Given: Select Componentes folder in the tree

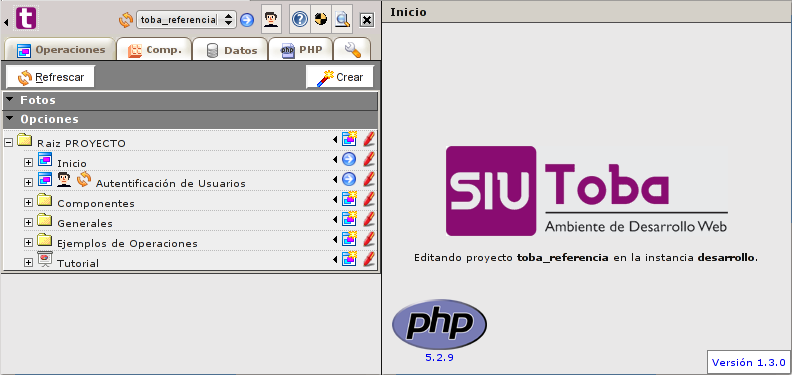Looking at the screenshot, I should coord(96,203).
